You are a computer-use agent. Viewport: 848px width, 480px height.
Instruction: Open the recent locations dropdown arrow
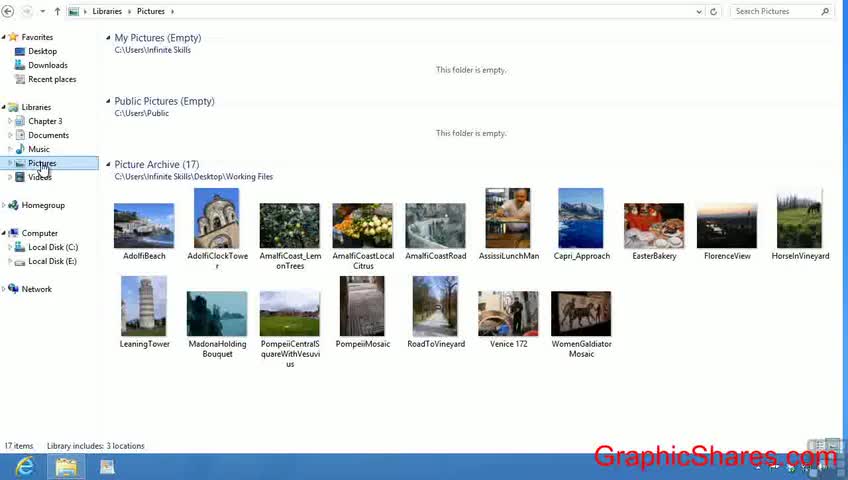pos(43,11)
